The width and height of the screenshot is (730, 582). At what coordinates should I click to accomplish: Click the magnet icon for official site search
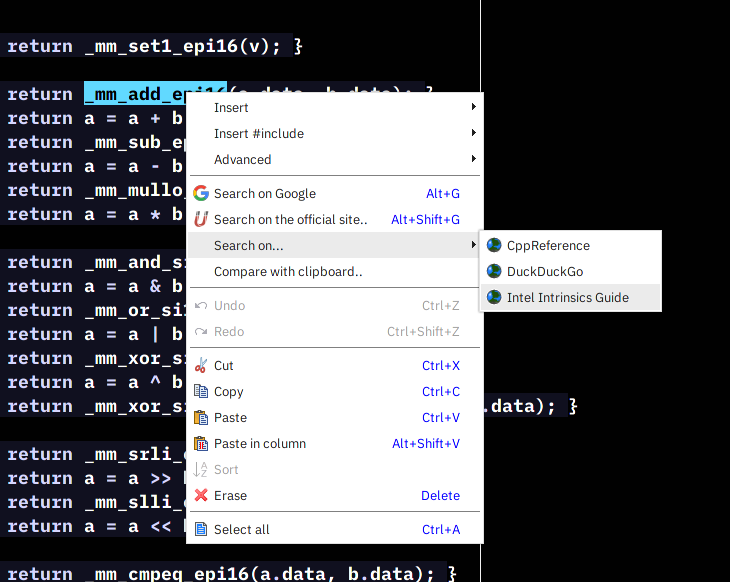coord(201,220)
